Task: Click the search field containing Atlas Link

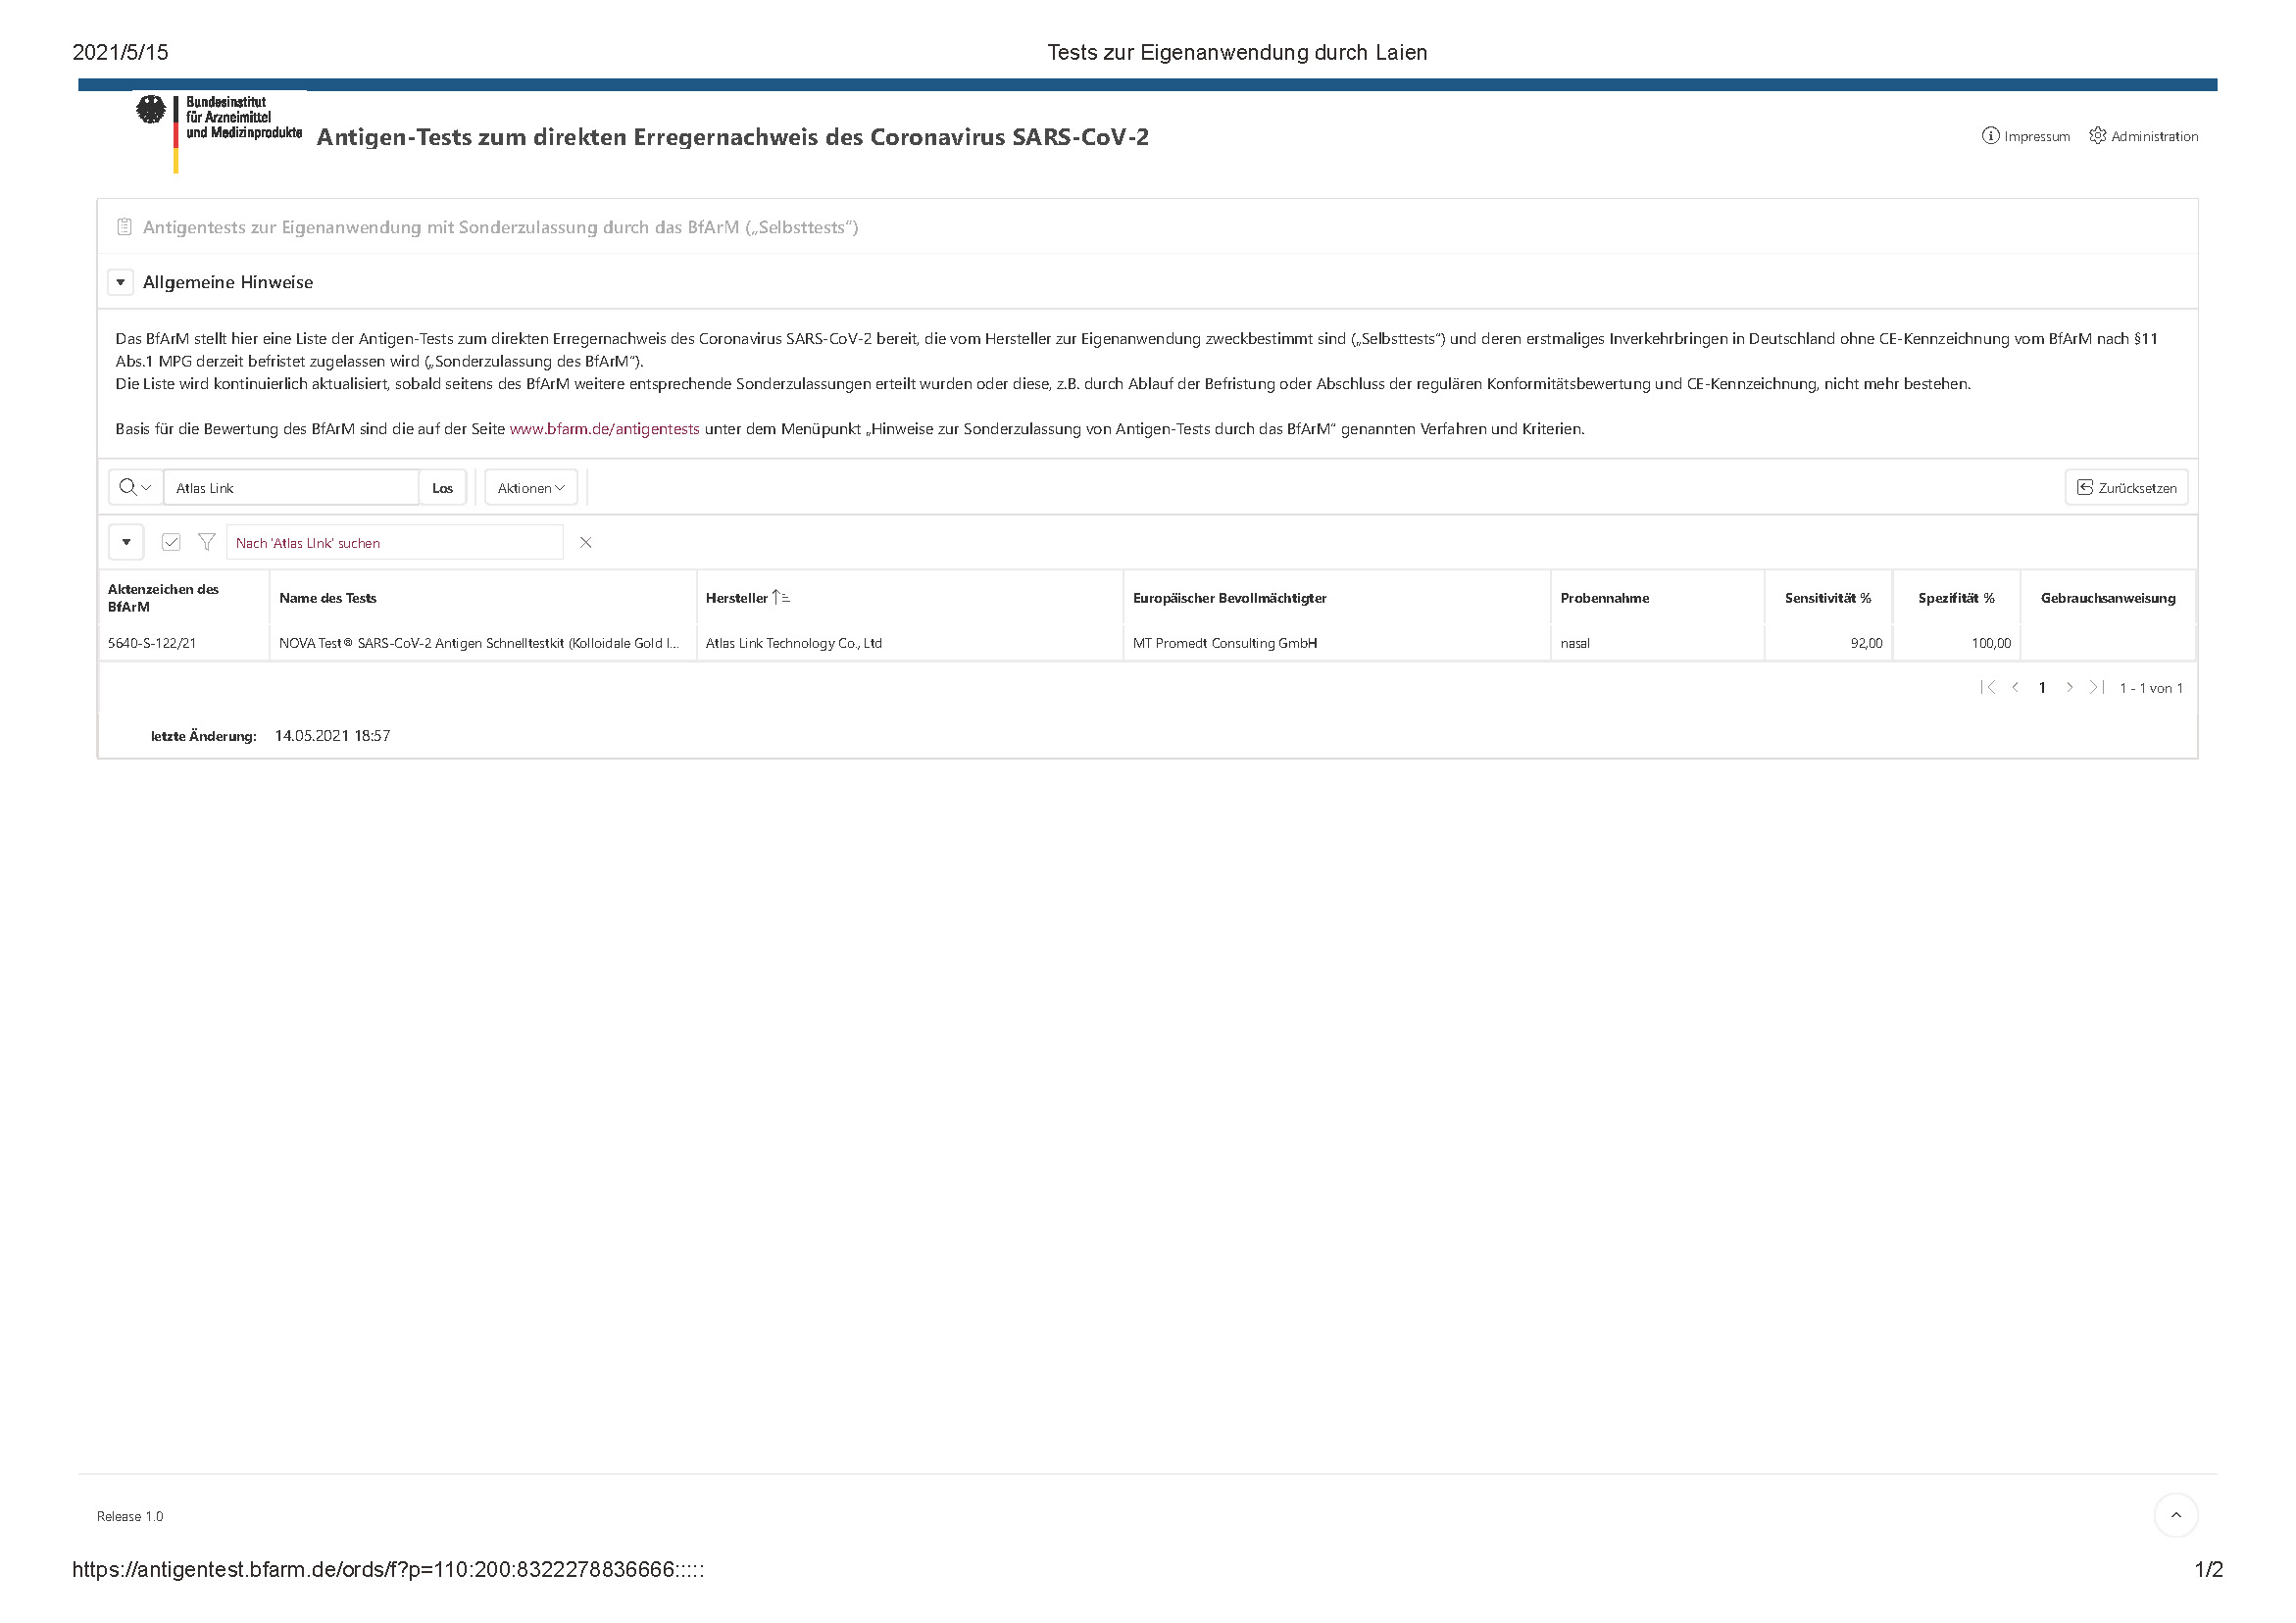Action: [x=291, y=487]
